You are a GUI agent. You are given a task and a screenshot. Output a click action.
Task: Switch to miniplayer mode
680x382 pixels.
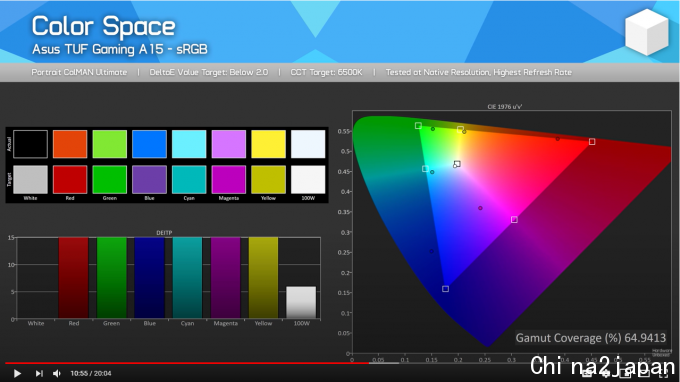click(625, 373)
